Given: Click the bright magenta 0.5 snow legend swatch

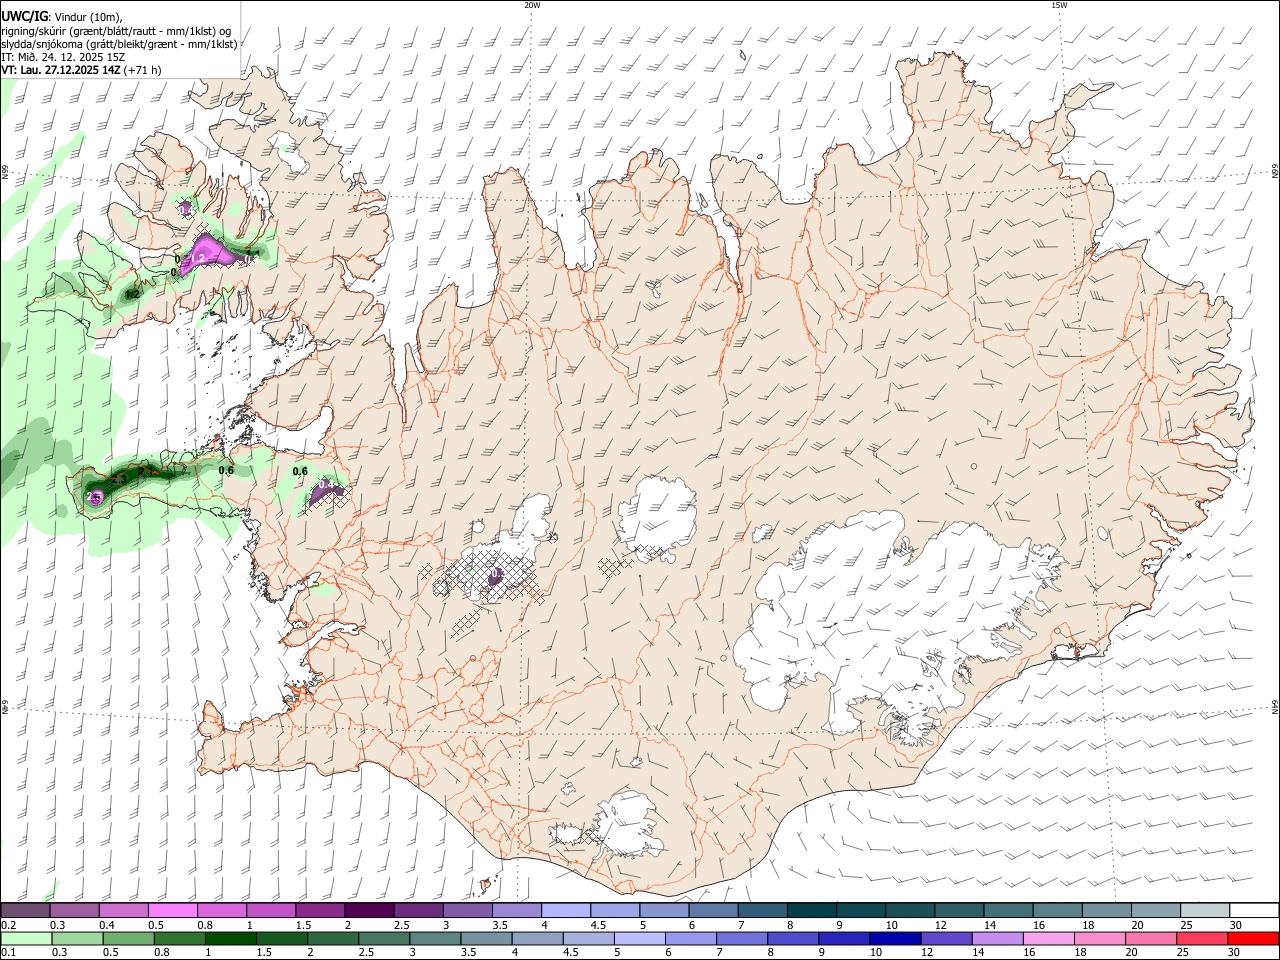Looking at the screenshot, I should 172,910.
